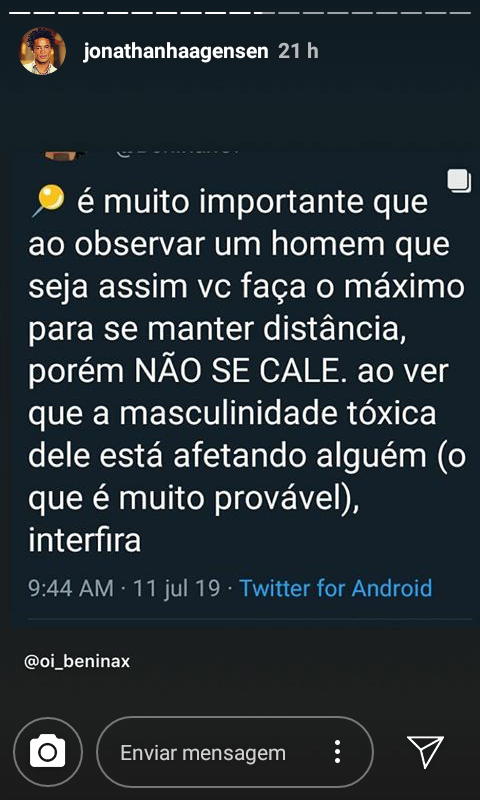The width and height of the screenshot is (480, 800).
Task: Tap the jonathanhaagensen username
Action: point(175,52)
